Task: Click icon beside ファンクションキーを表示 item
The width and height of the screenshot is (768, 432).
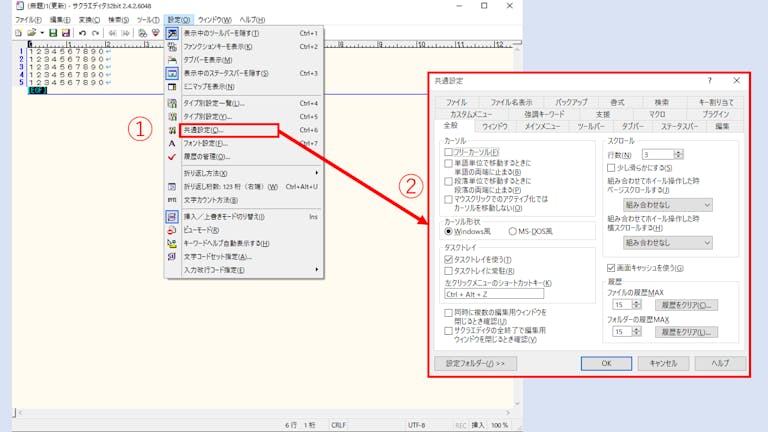Action: point(172,47)
